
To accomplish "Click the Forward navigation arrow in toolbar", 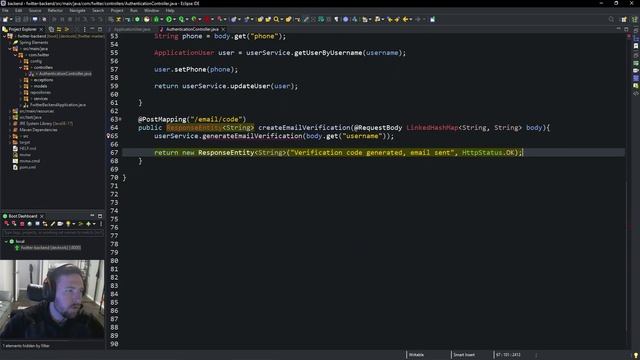I will click(418, 19).
